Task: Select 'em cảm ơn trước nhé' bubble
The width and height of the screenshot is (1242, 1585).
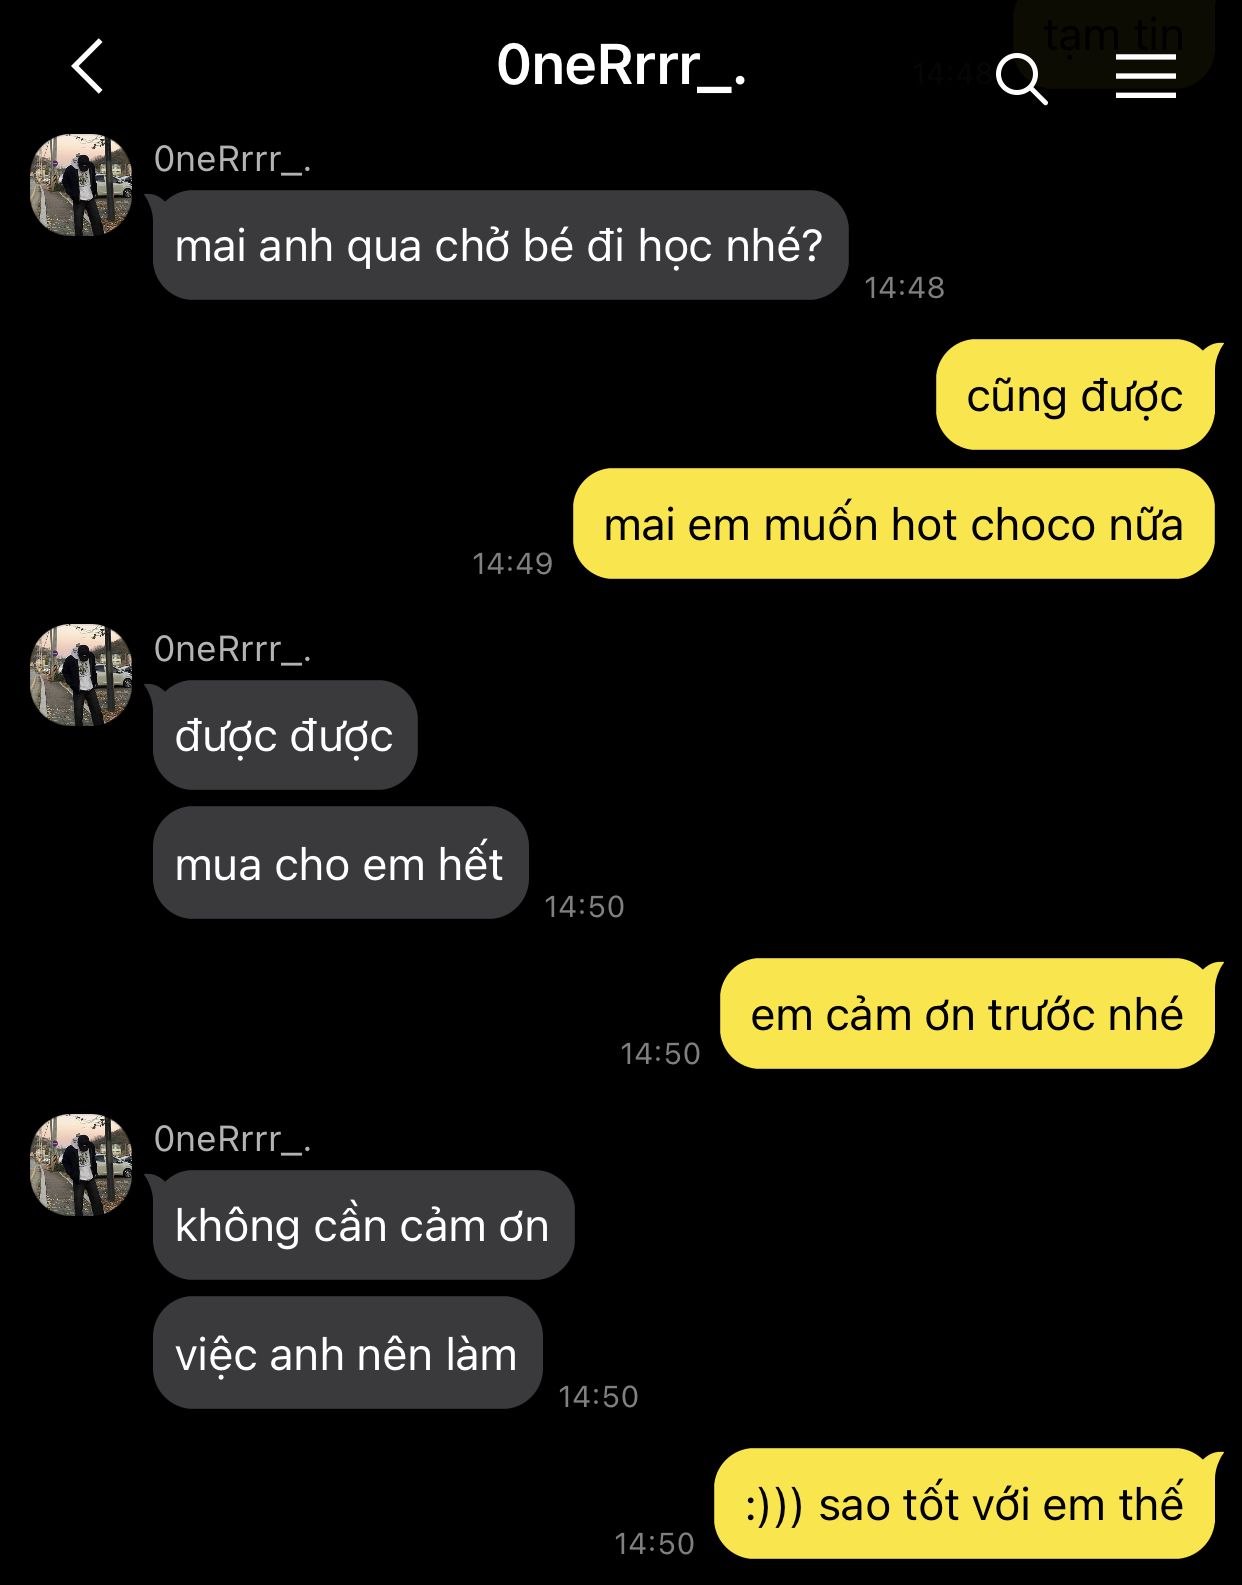Action: point(968,1014)
